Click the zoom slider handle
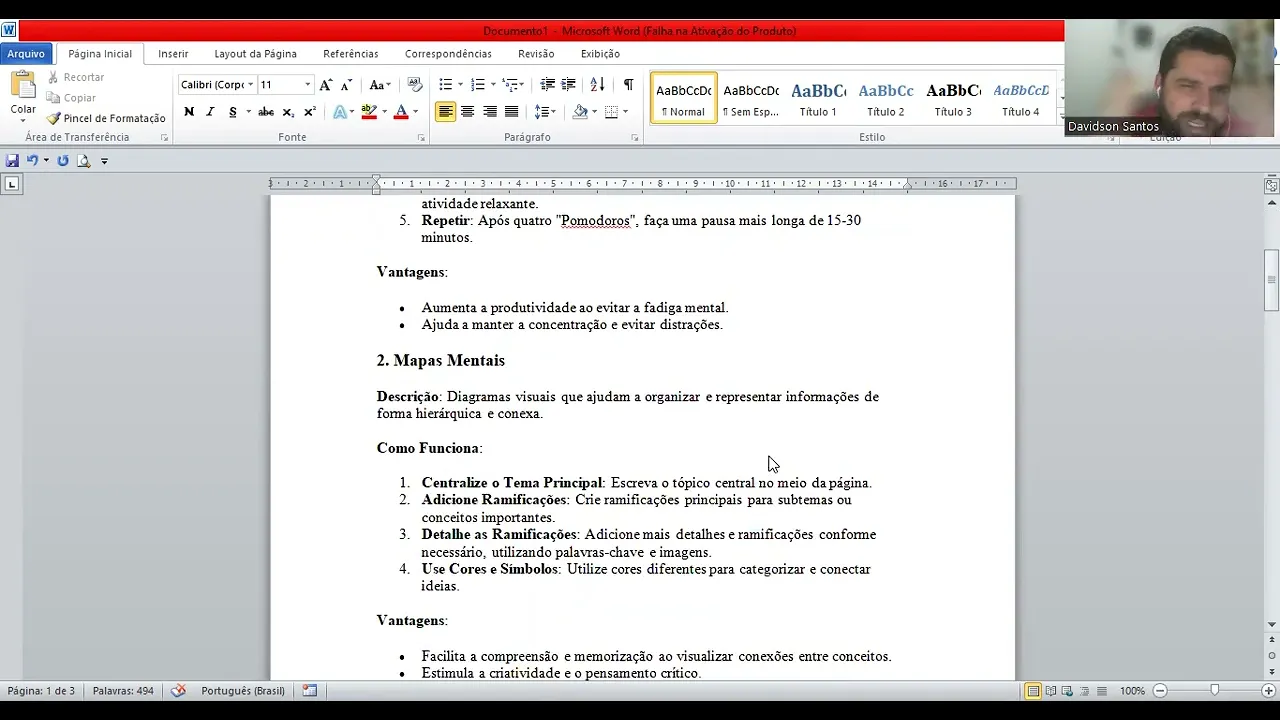1280x720 pixels. (1214, 691)
